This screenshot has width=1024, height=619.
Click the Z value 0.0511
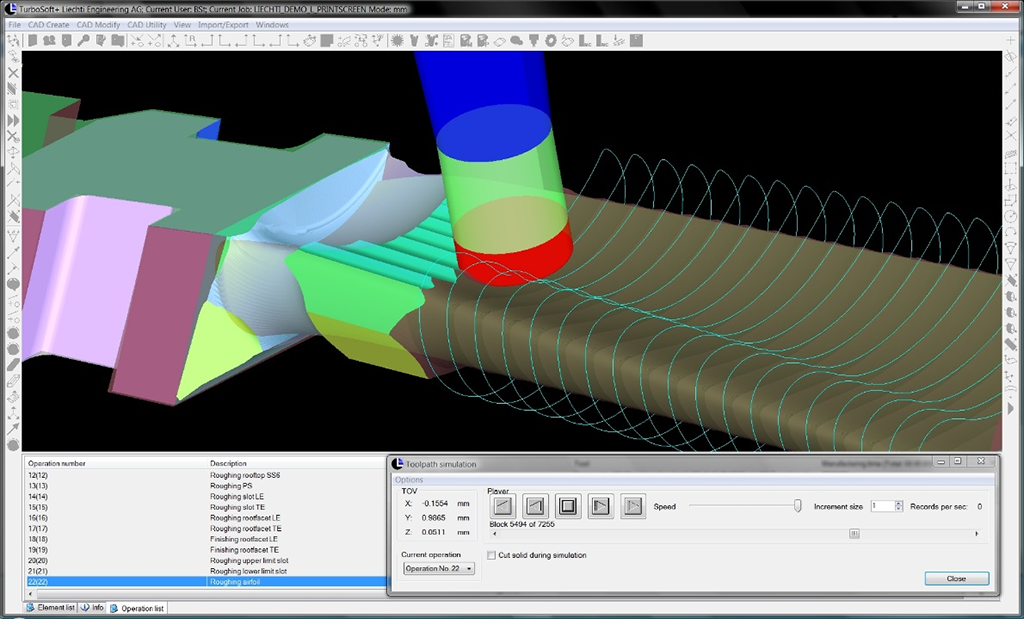coord(435,532)
